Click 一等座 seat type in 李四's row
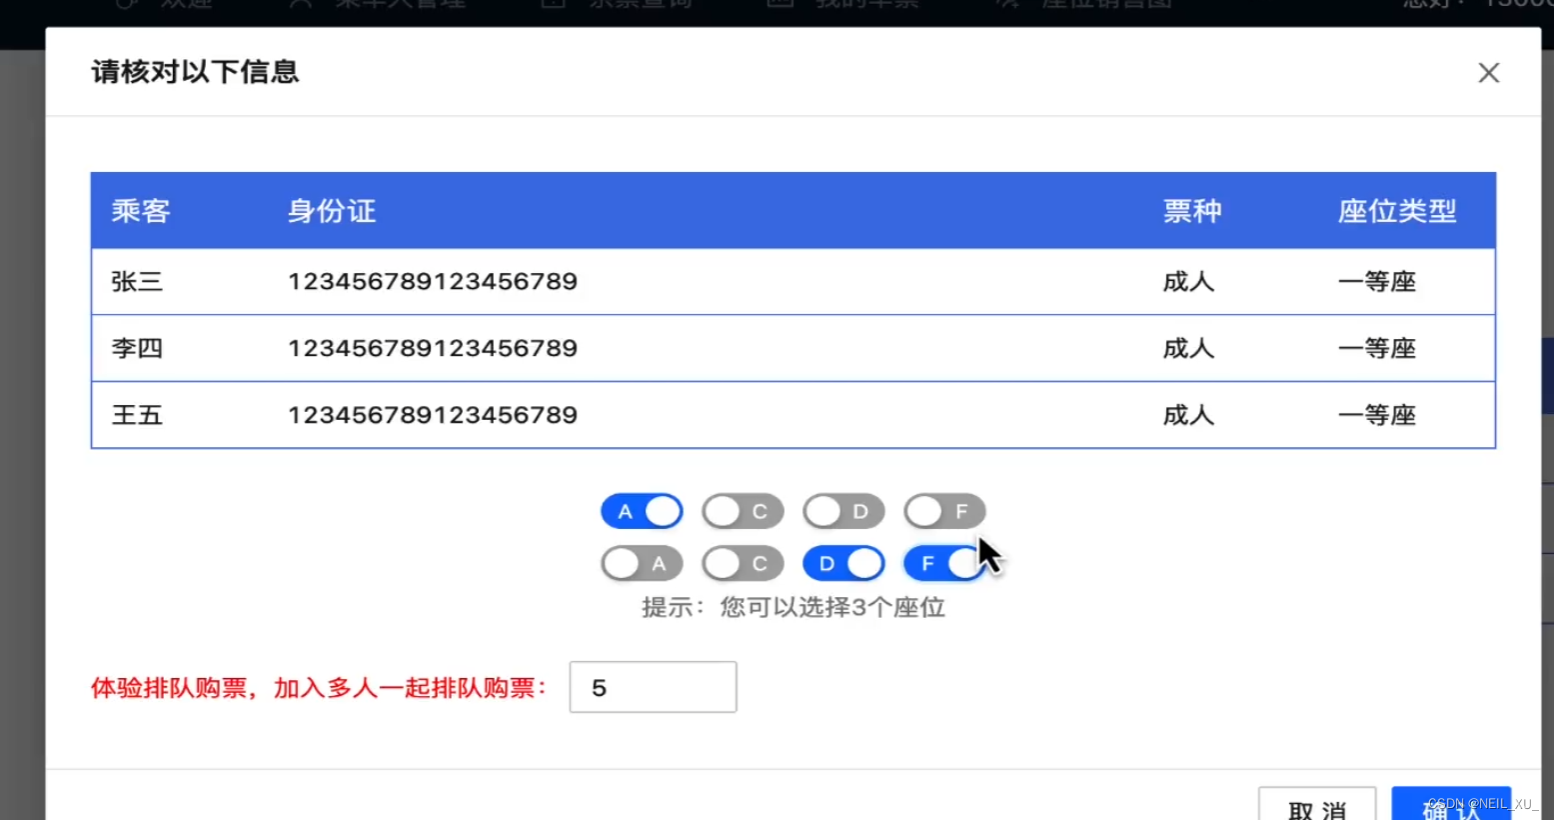 (x=1377, y=348)
